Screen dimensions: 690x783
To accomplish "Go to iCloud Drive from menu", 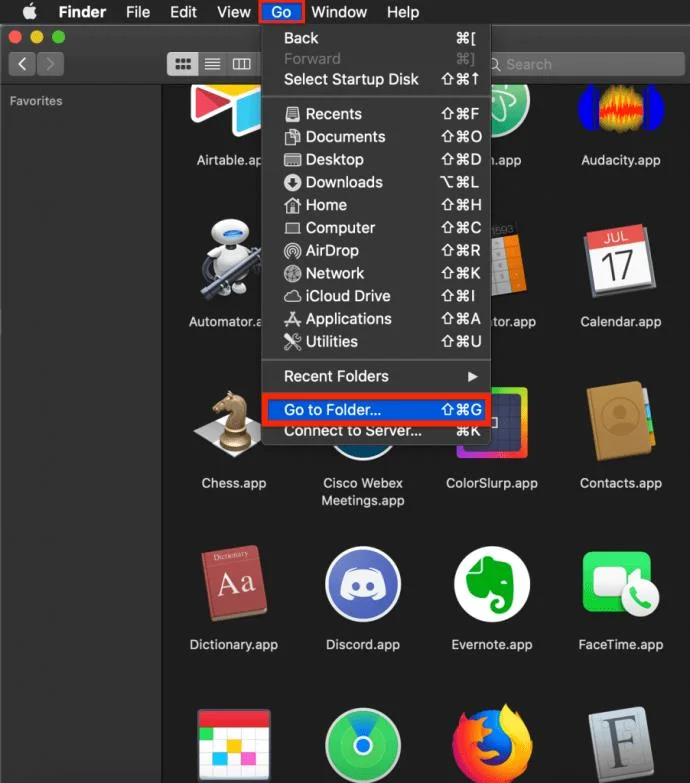I will 376,296.
